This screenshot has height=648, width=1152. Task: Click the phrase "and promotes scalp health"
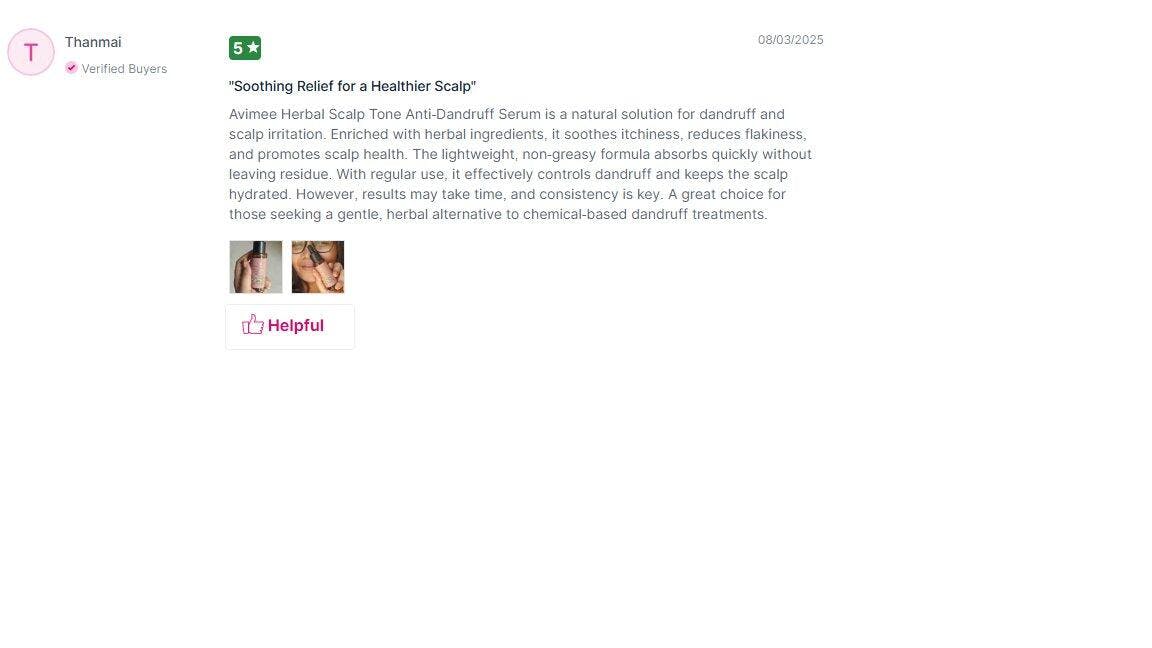[317, 154]
